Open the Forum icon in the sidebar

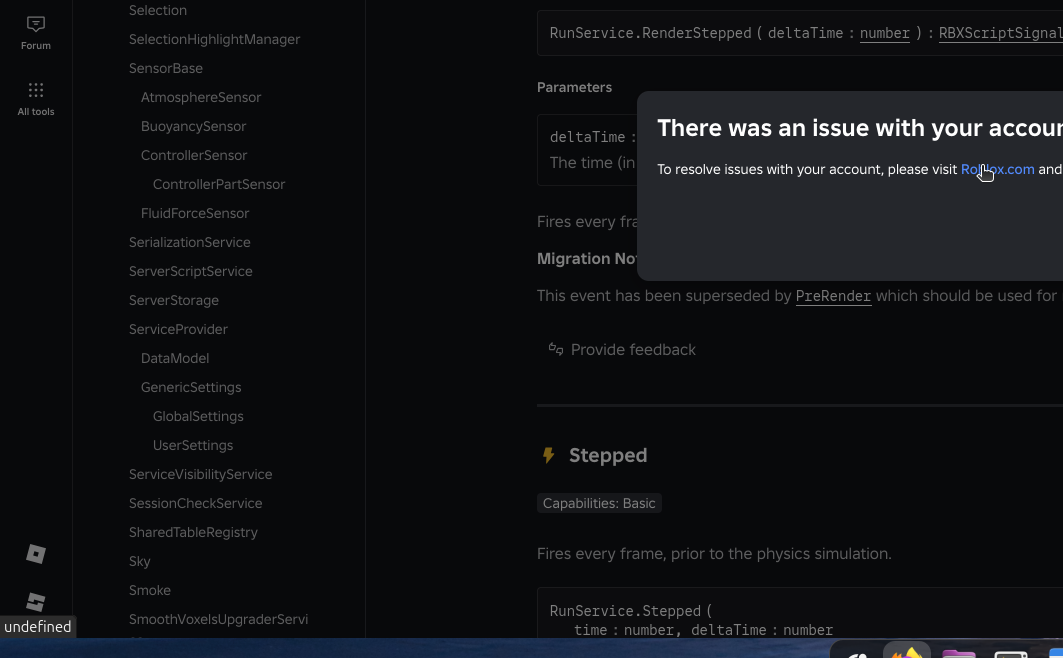click(x=36, y=32)
